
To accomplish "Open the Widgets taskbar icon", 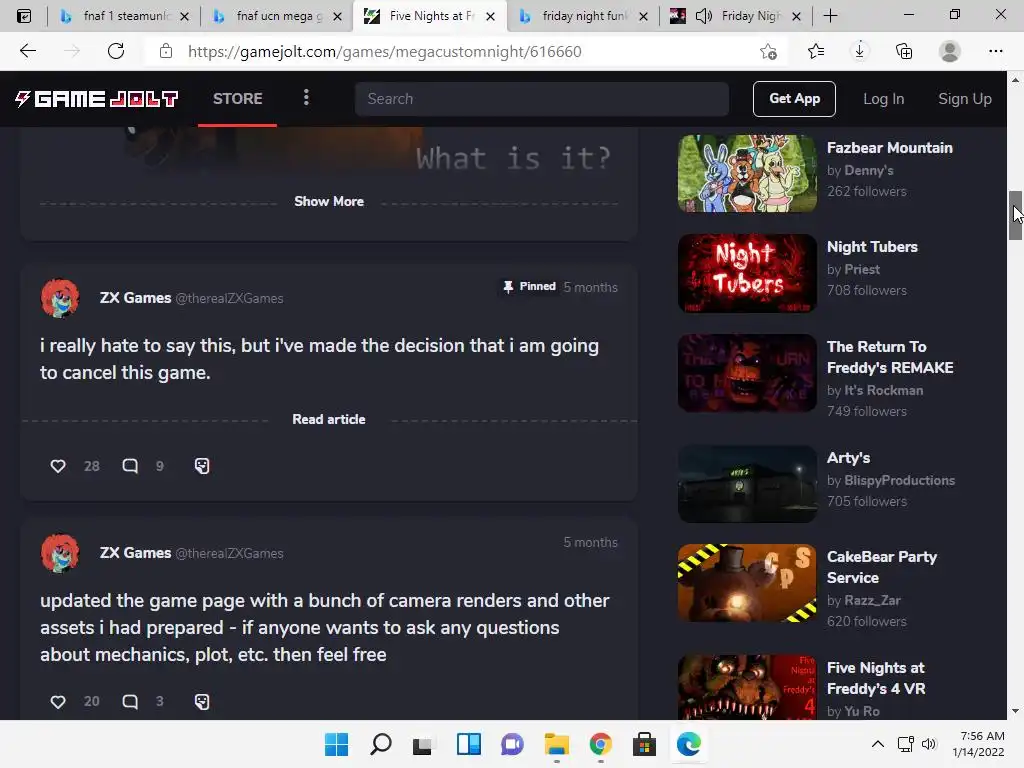I will coord(468,744).
